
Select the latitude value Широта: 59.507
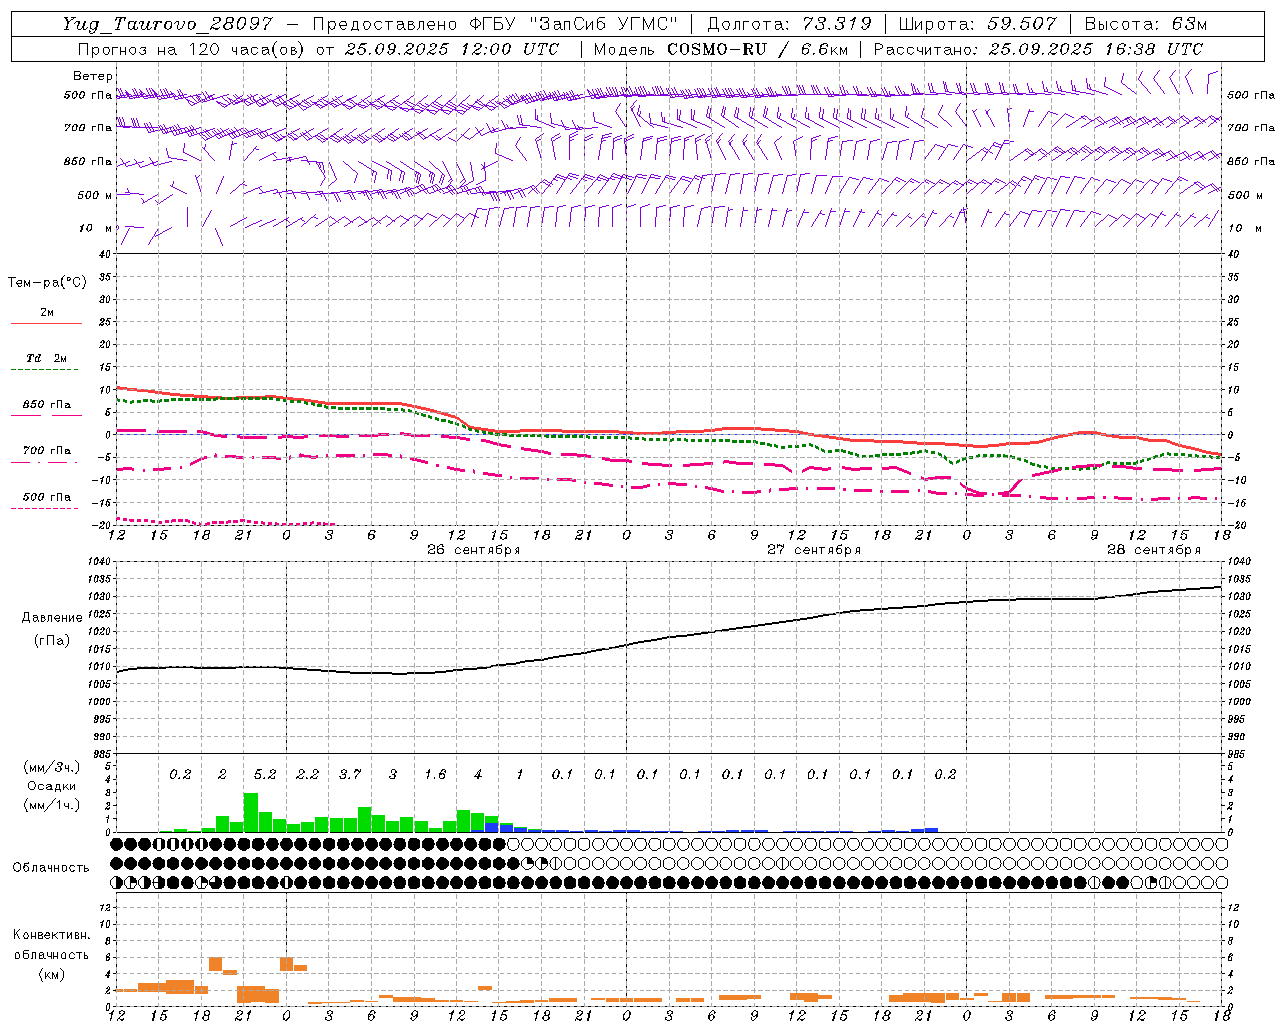click(x=977, y=24)
